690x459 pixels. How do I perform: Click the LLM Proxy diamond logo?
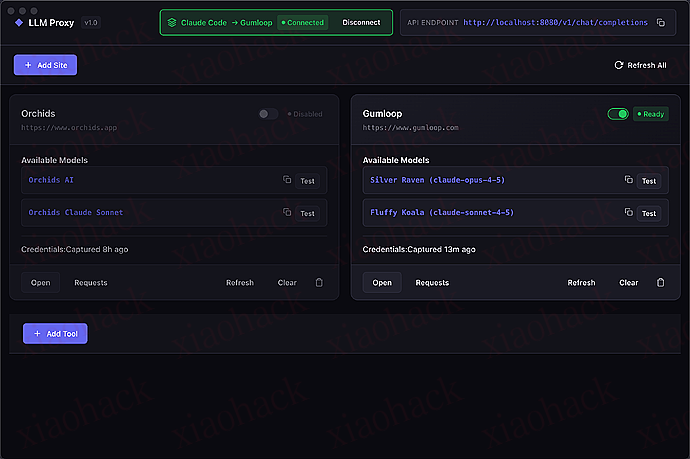(18, 22)
